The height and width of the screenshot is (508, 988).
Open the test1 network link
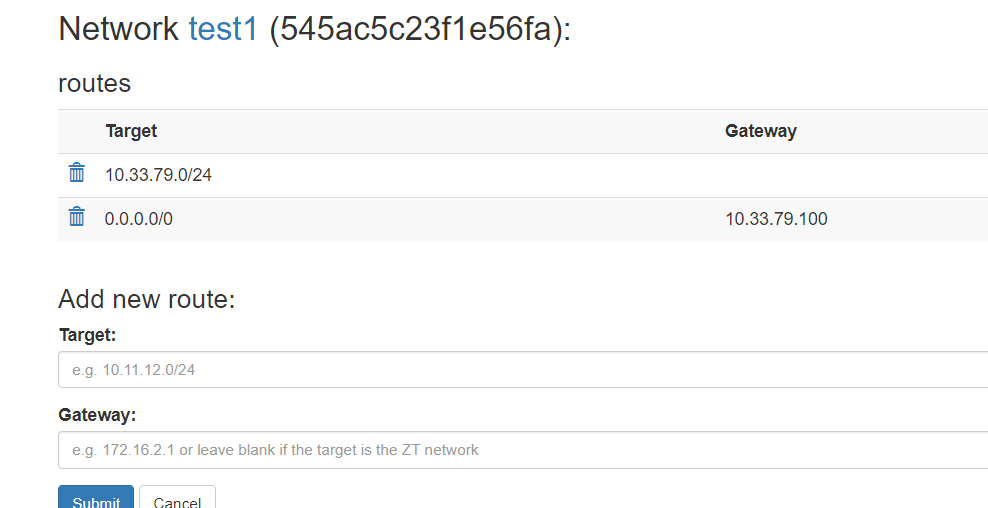[x=223, y=29]
